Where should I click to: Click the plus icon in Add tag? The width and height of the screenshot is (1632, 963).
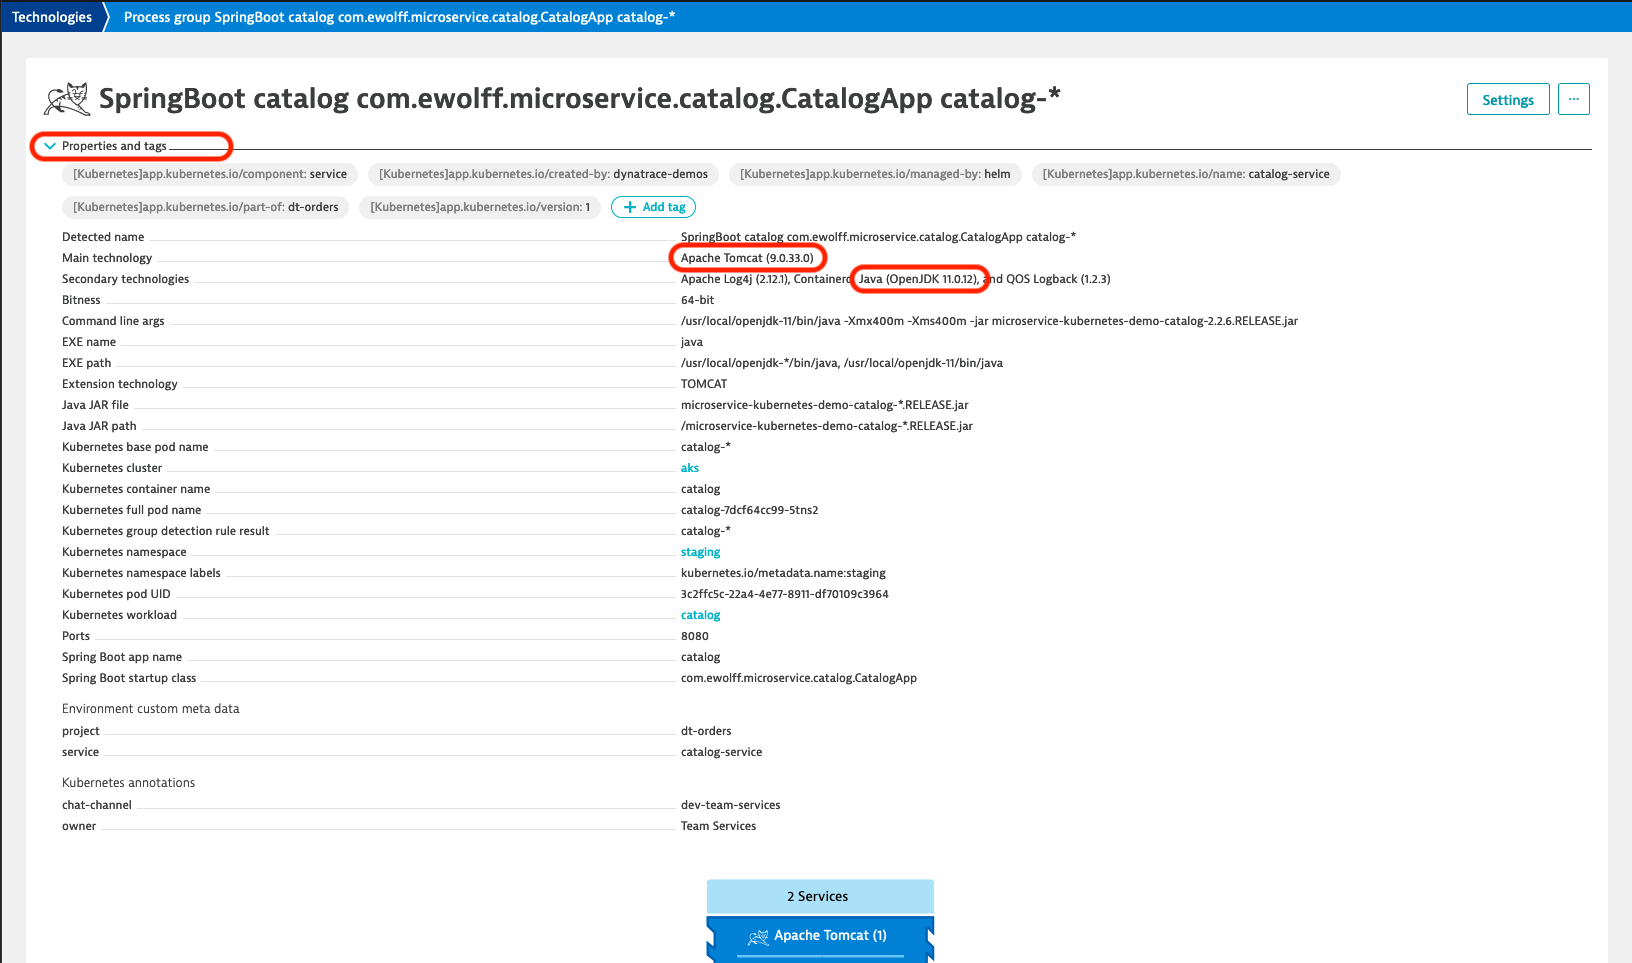click(630, 207)
